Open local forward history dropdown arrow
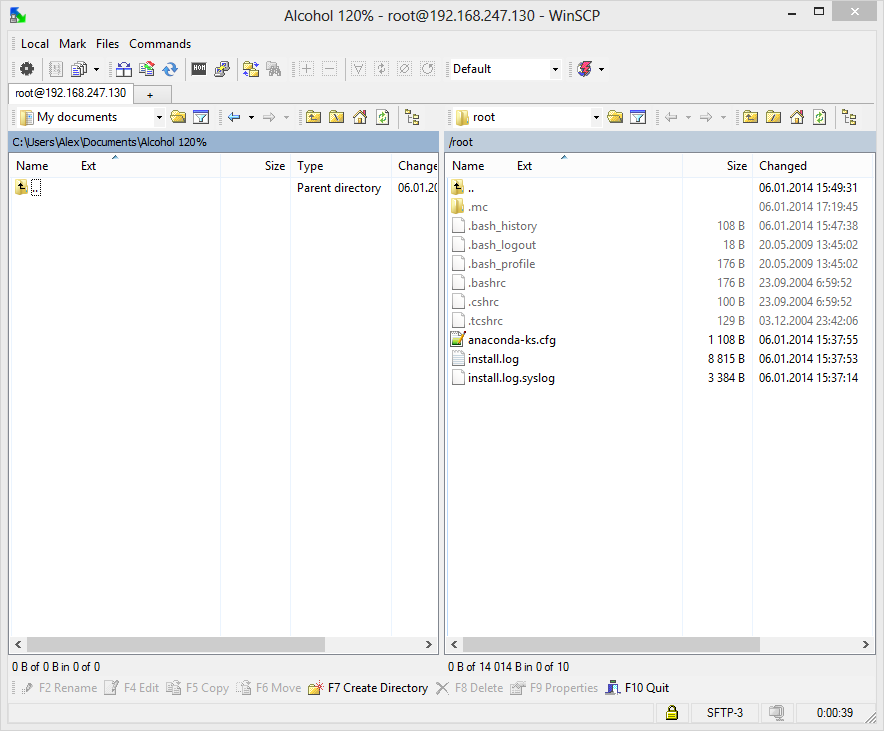Image resolution: width=884 pixels, height=731 pixels. pyautogui.click(x=286, y=117)
